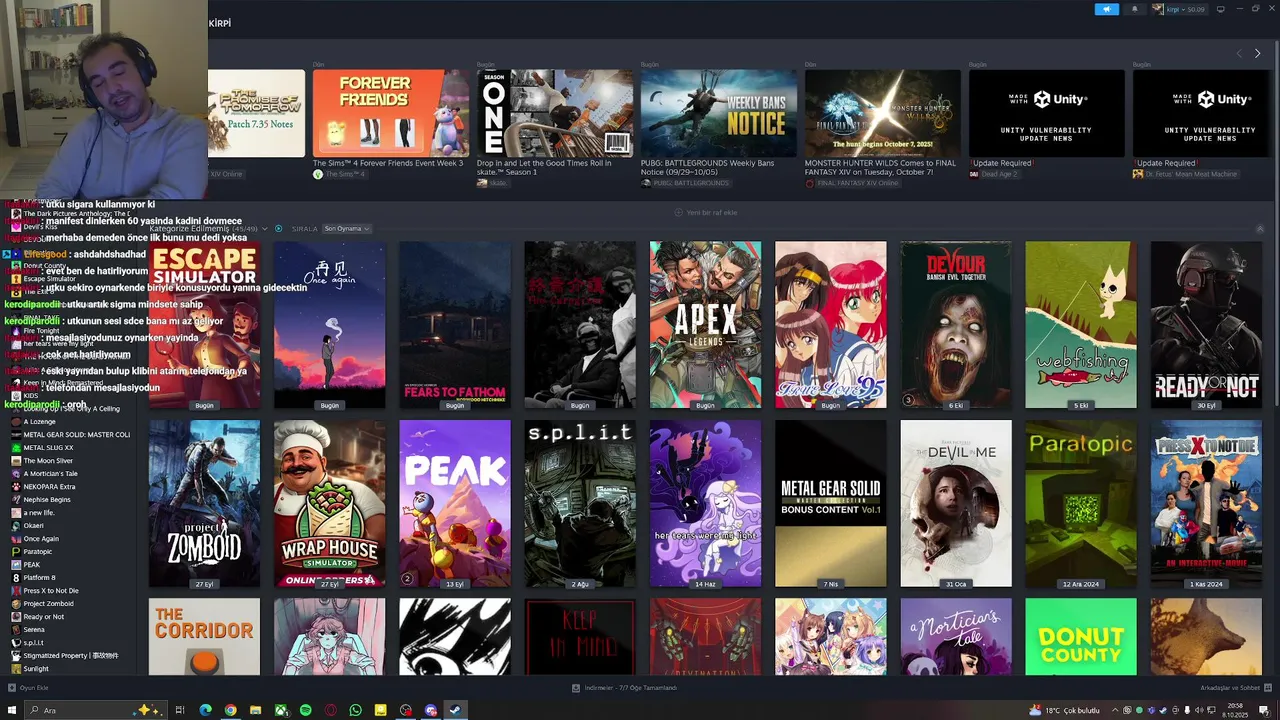Select METAL SLUG XX in sidebar
This screenshot has height=720, width=1280.
coord(49,448)
